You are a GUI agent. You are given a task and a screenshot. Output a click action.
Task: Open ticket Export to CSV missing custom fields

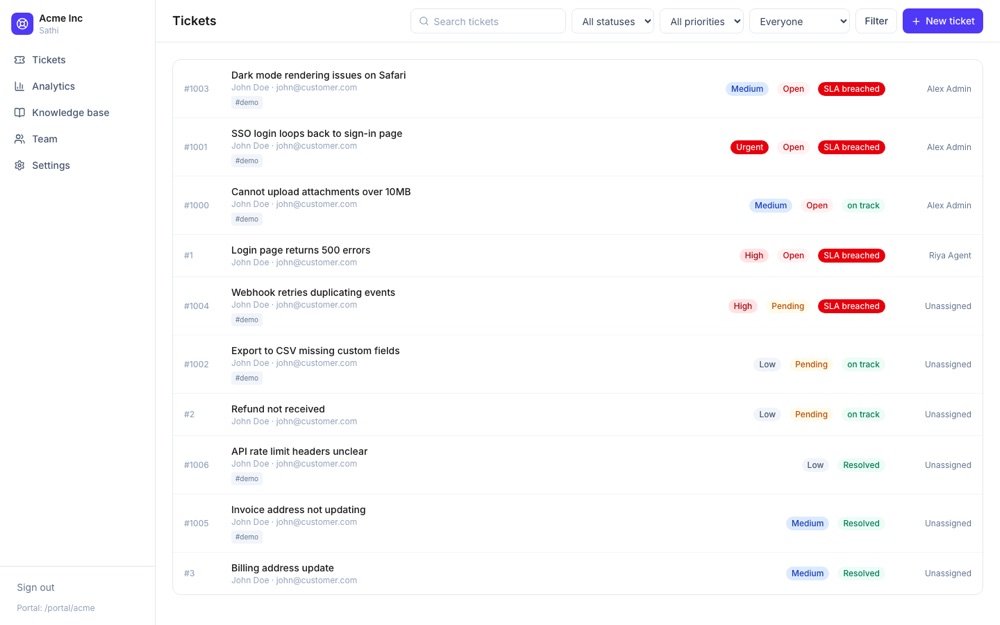tap(315, 351)
